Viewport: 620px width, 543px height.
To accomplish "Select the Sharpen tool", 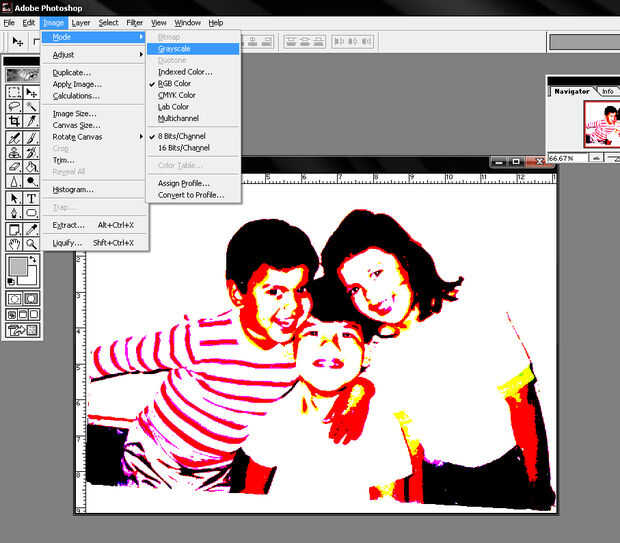I will tap(14, 181).
